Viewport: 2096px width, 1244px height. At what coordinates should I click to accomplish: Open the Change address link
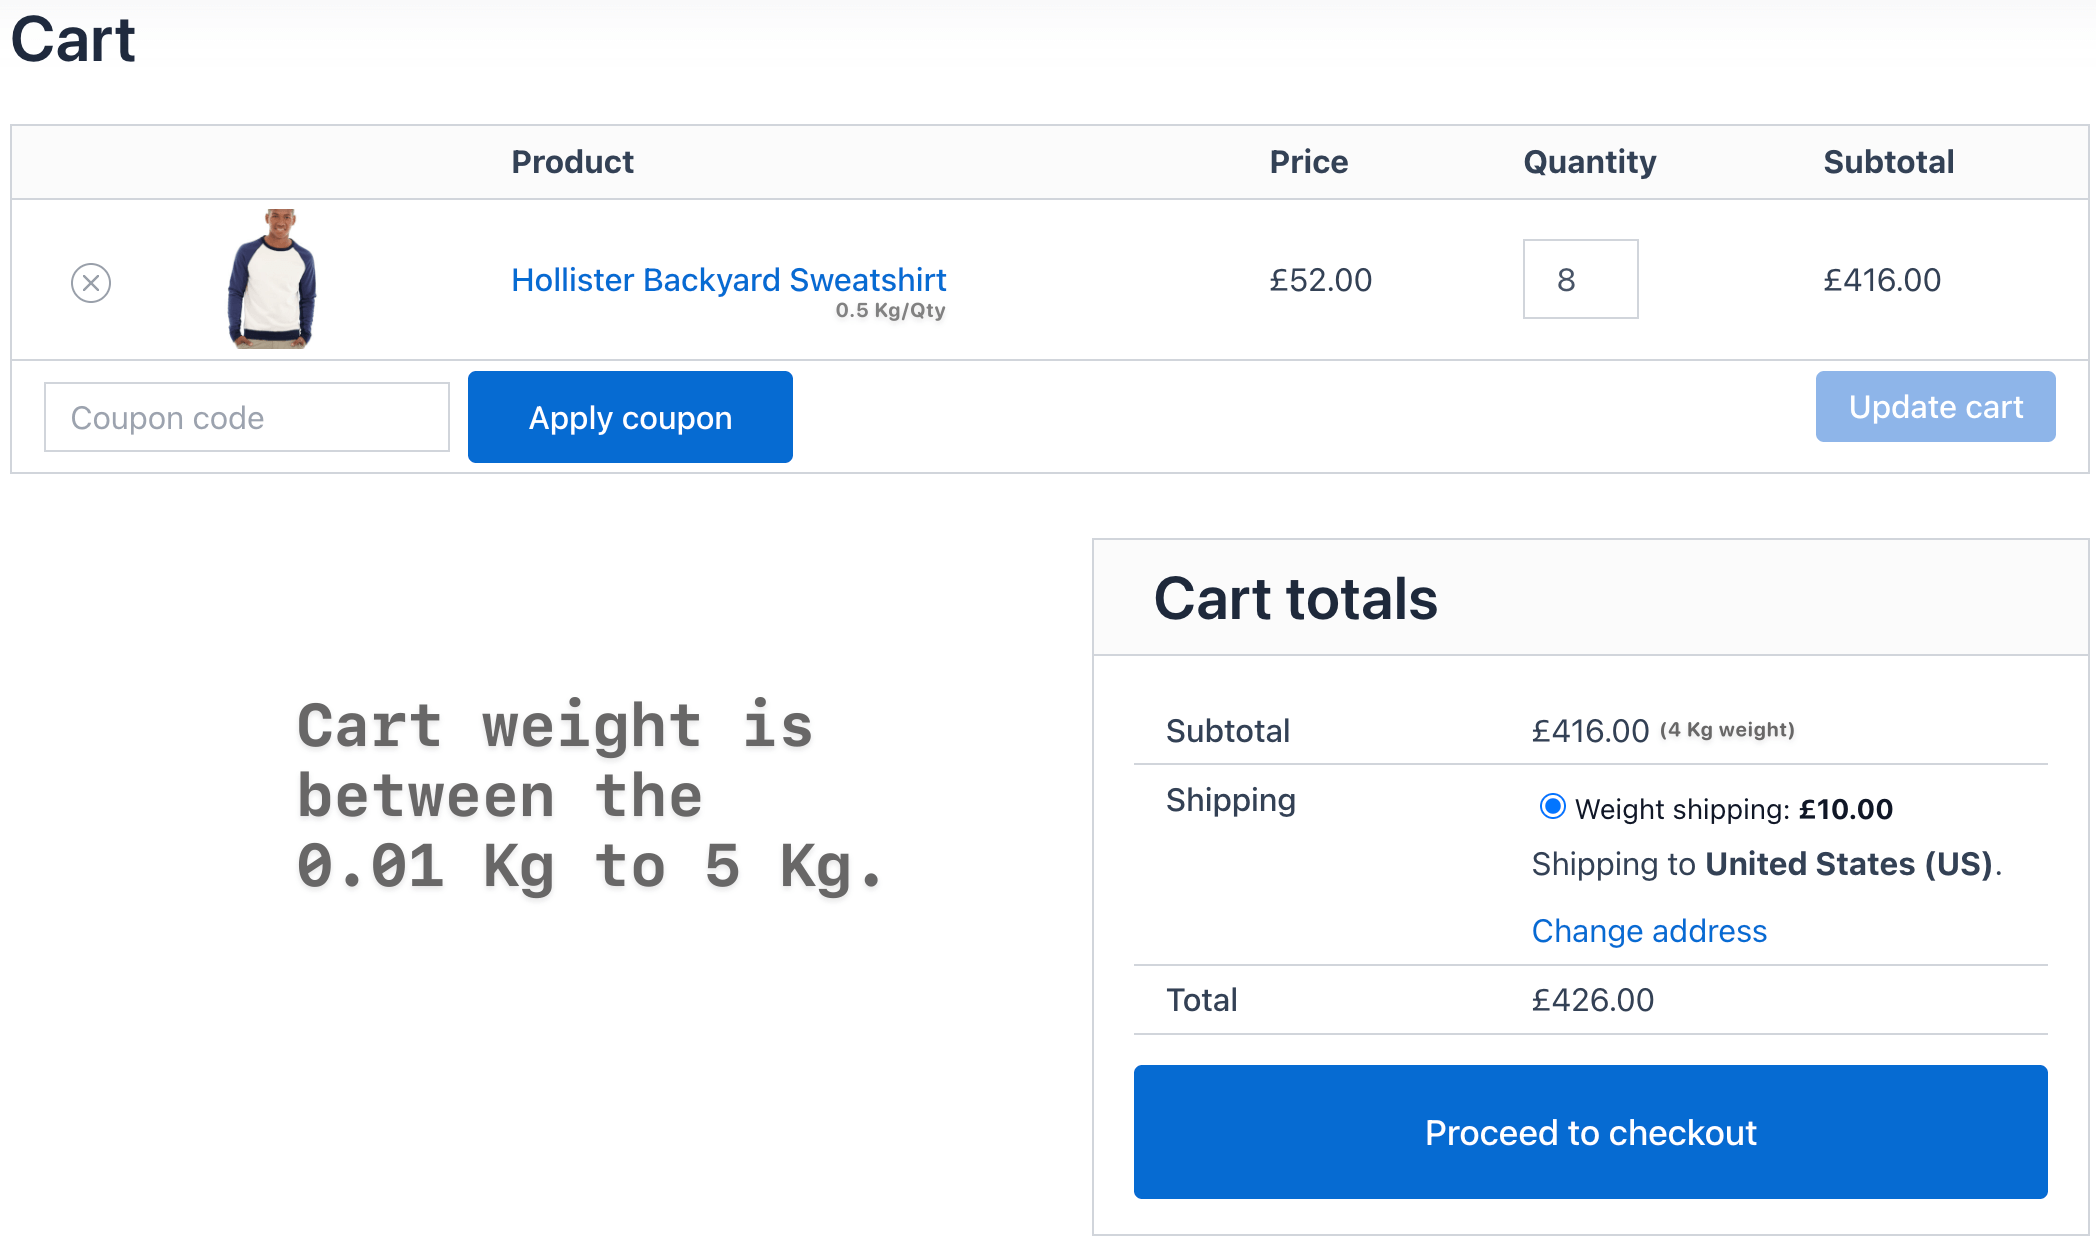pyautogui.click(x=1649, y=931)
